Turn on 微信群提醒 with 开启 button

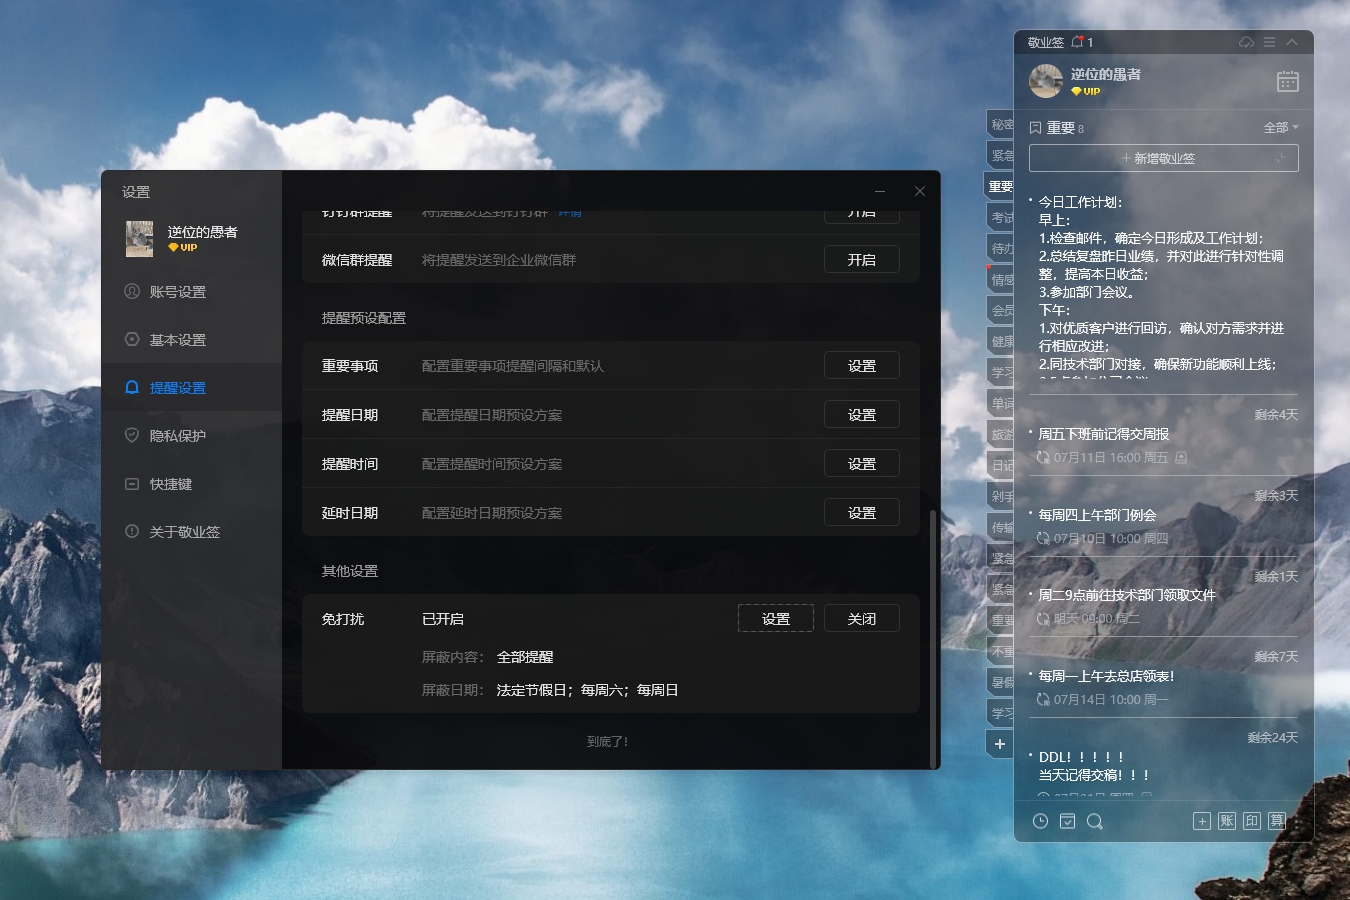point(862,260)
